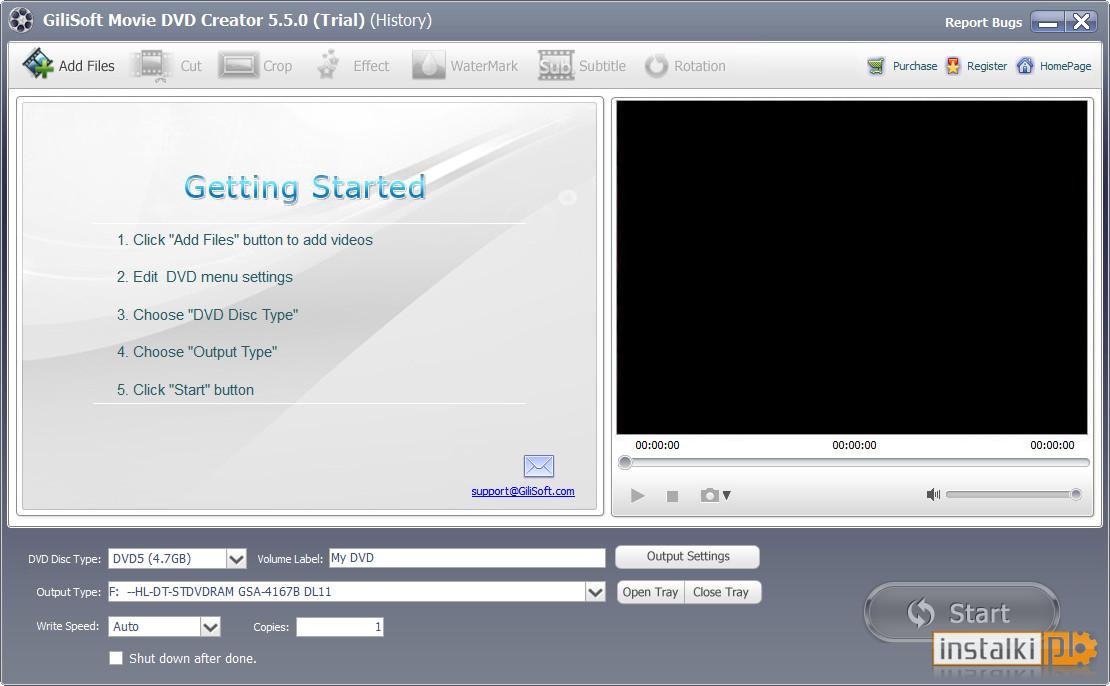The image size is (1110, 686).
Task: Click the Start button
Action: click(961, 612)
